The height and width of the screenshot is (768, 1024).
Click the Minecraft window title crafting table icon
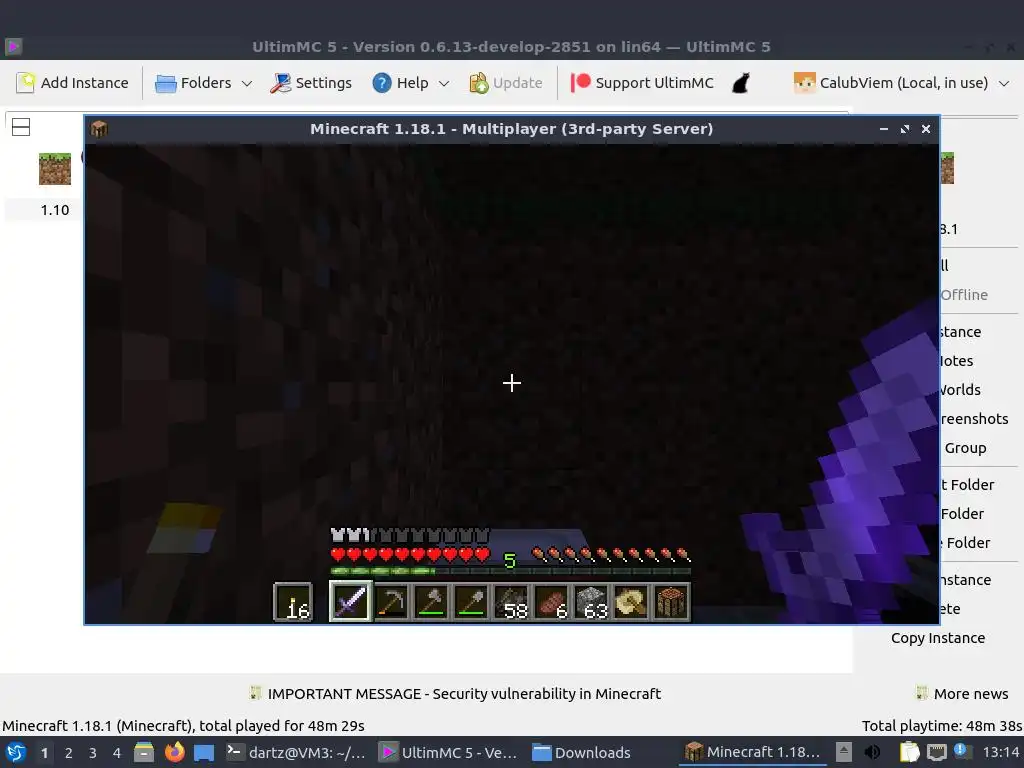click(99, 129)
